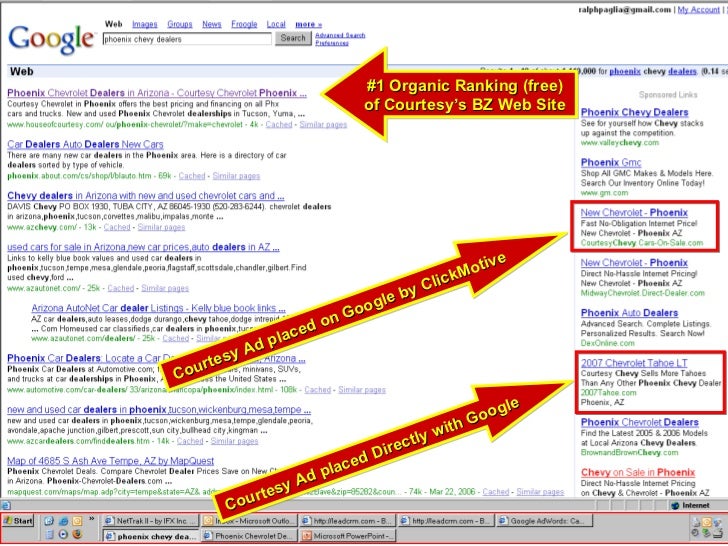This screenshot has width=728, height=546.
Task: Open the Local search tab
Action: click(x=276, y=24)
